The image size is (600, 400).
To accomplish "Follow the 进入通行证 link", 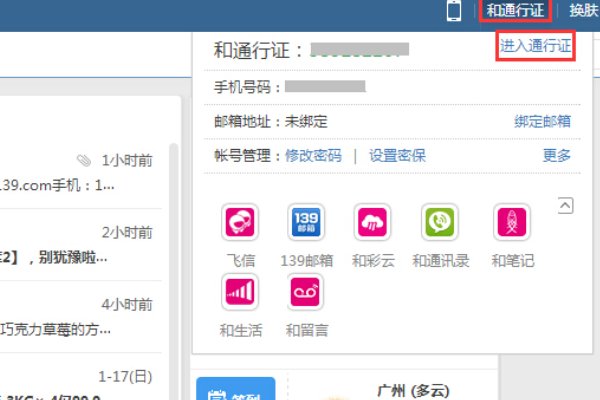I will (535, 46).
